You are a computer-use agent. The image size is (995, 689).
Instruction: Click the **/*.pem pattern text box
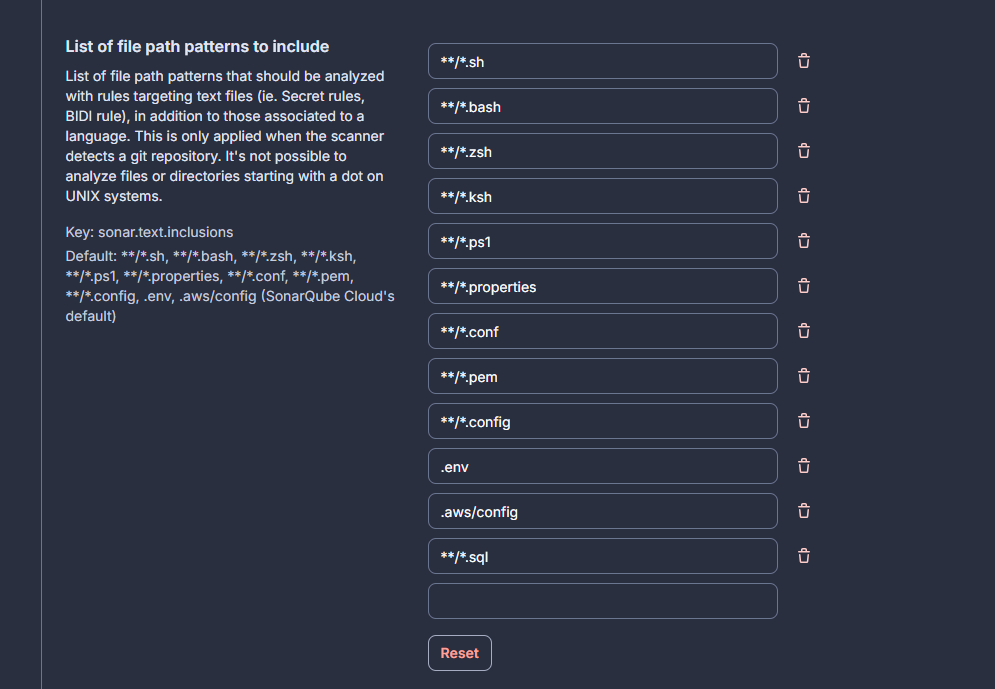coord(602,376)
